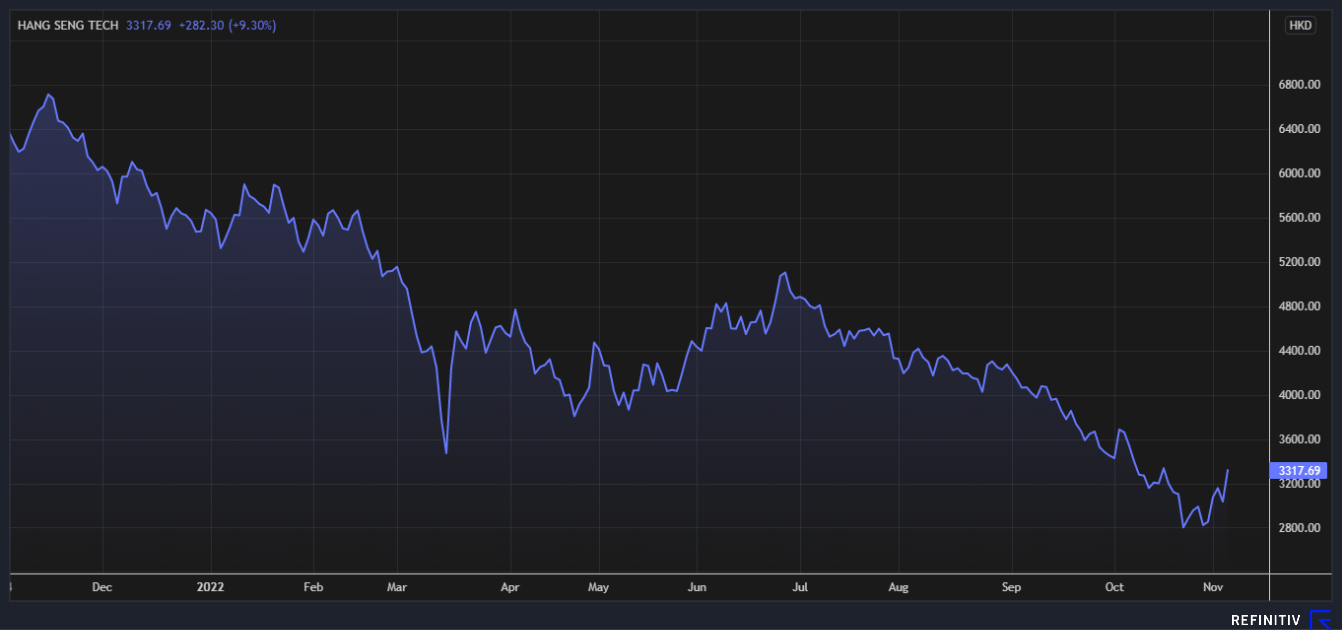
Task: Click the 2022 label on time axis
Action: click(211, 587)
